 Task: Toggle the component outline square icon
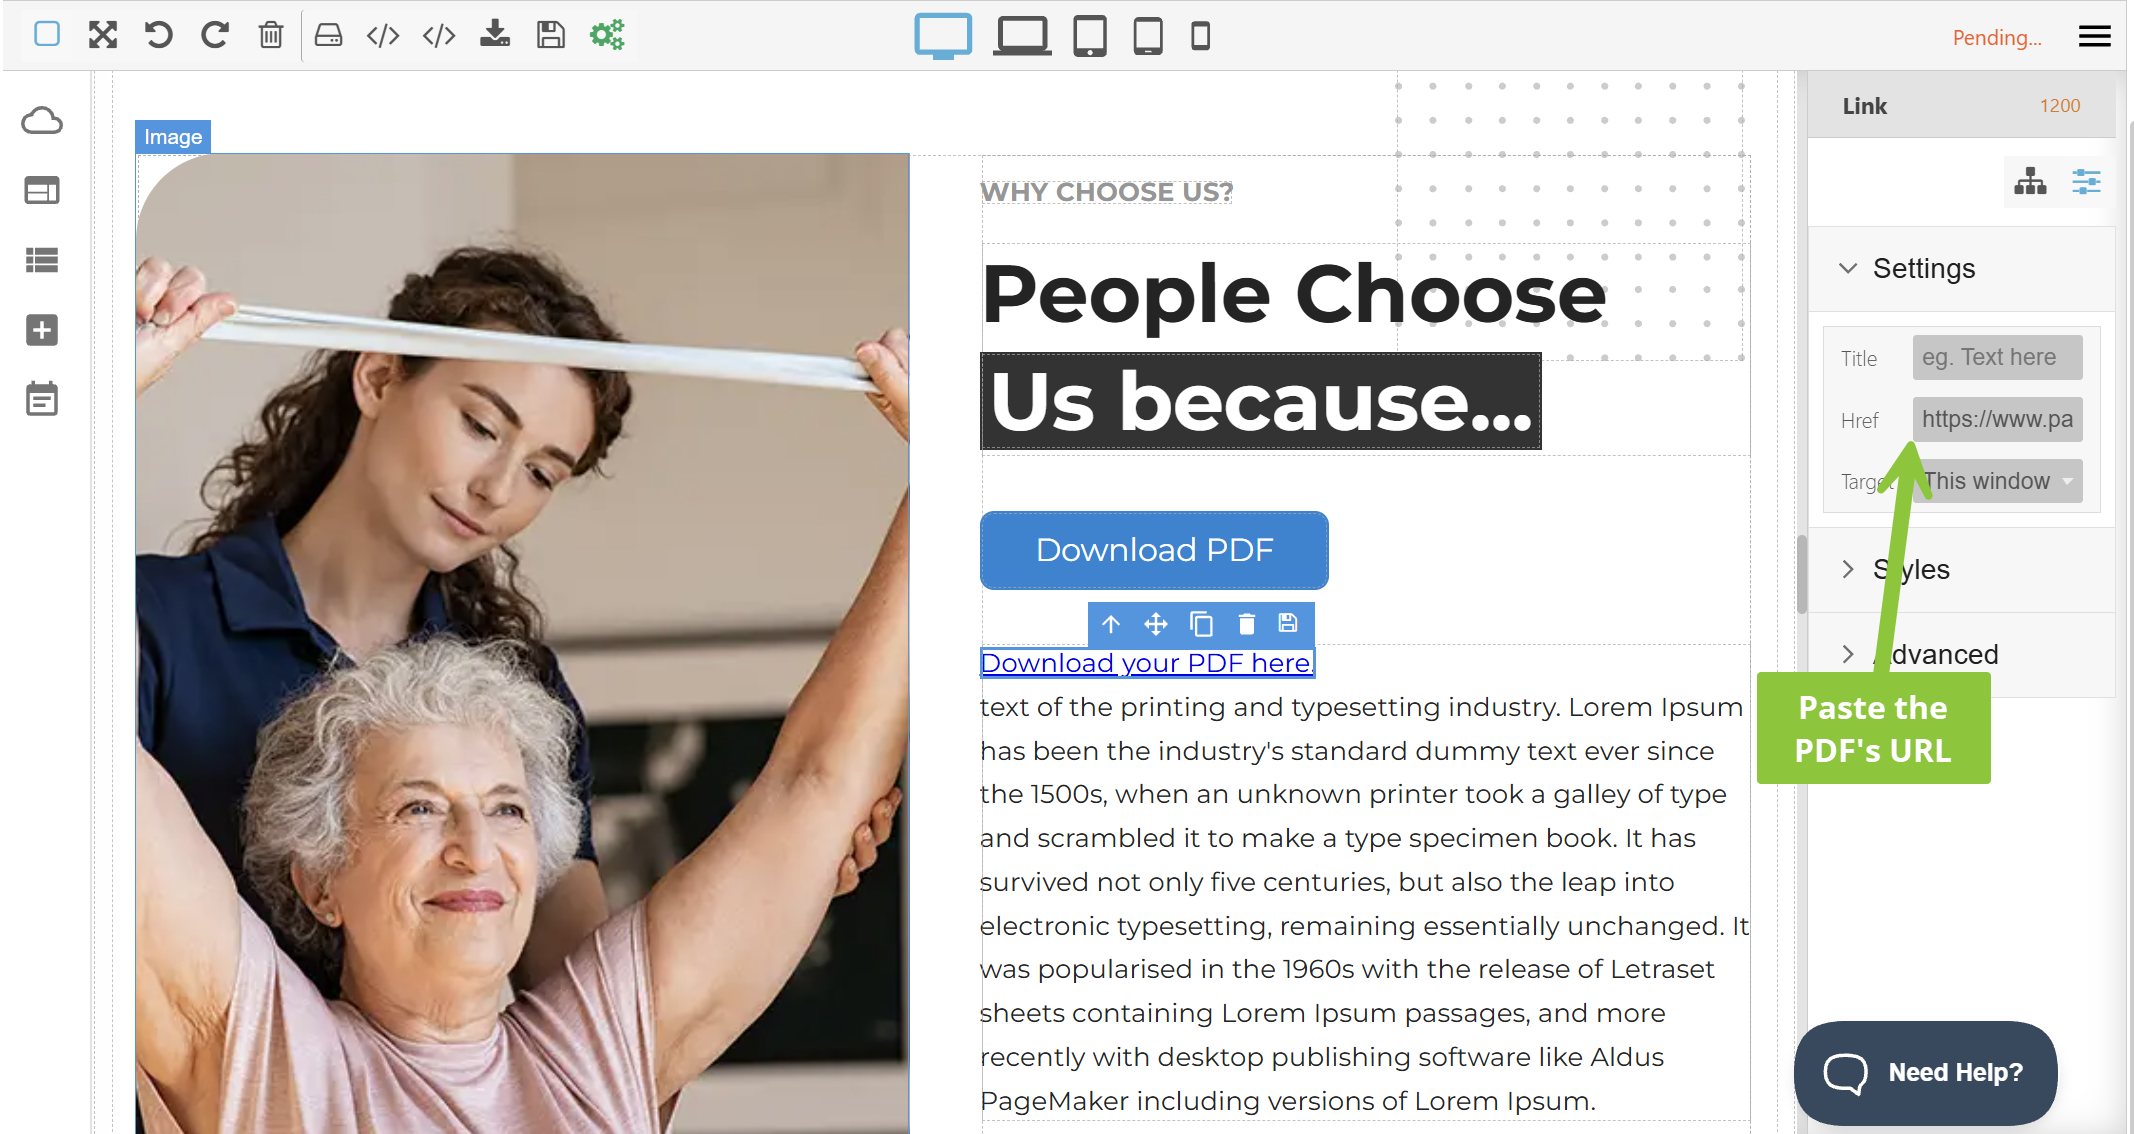coord(46,35)
